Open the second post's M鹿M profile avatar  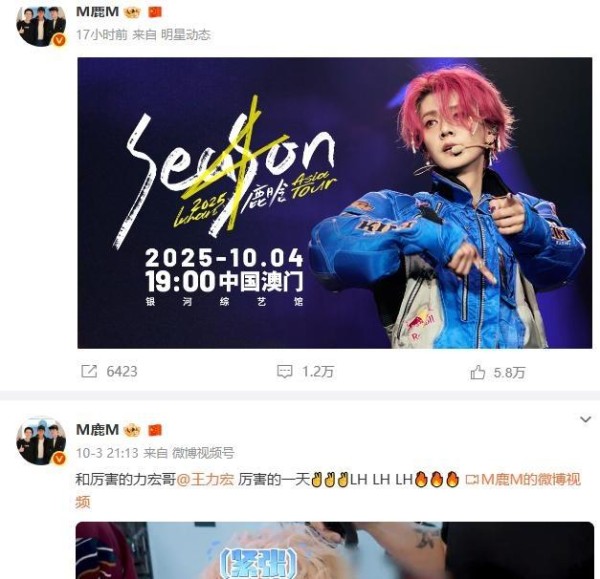coord(41,441)
